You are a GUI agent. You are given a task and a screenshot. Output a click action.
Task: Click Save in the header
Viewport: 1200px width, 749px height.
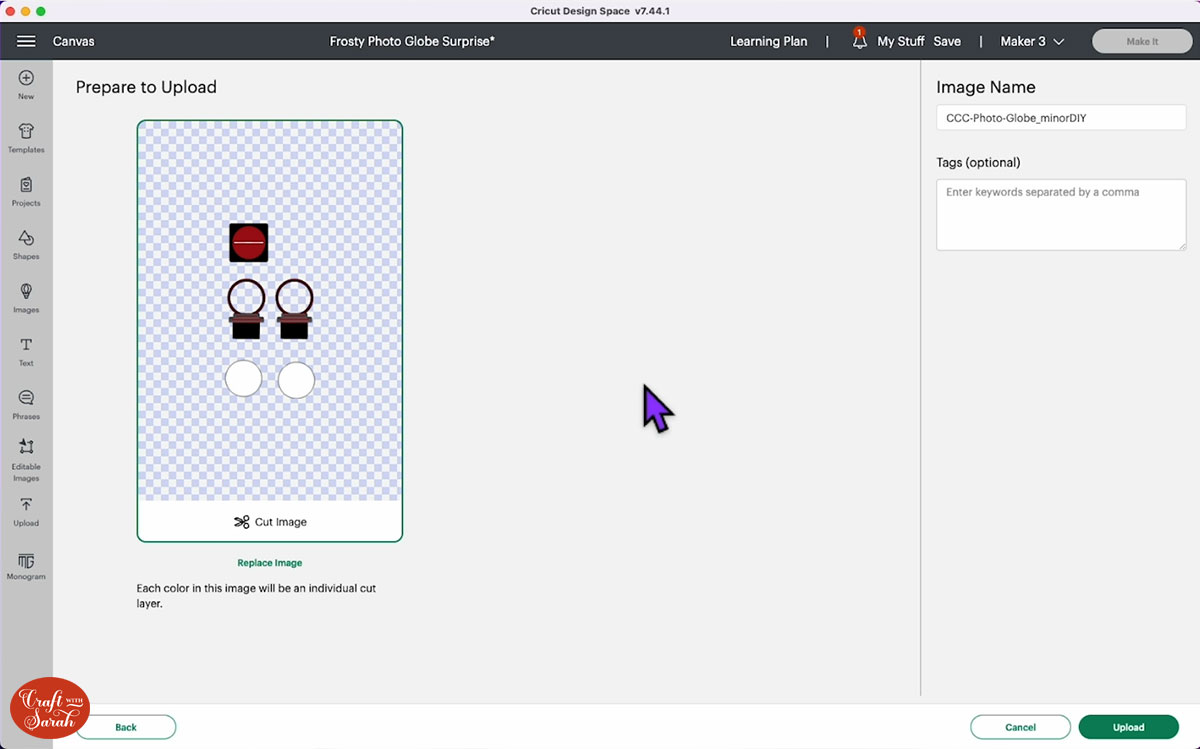[947, 41]
